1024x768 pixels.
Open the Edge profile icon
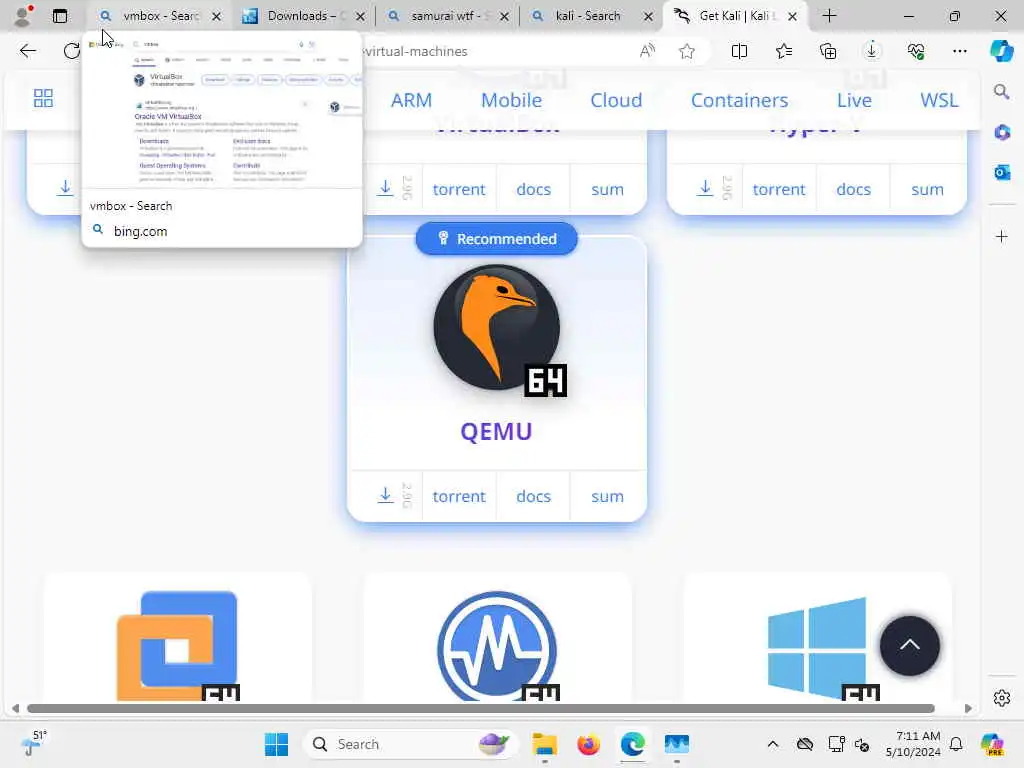pyautogui.click(x=23, y=16)
